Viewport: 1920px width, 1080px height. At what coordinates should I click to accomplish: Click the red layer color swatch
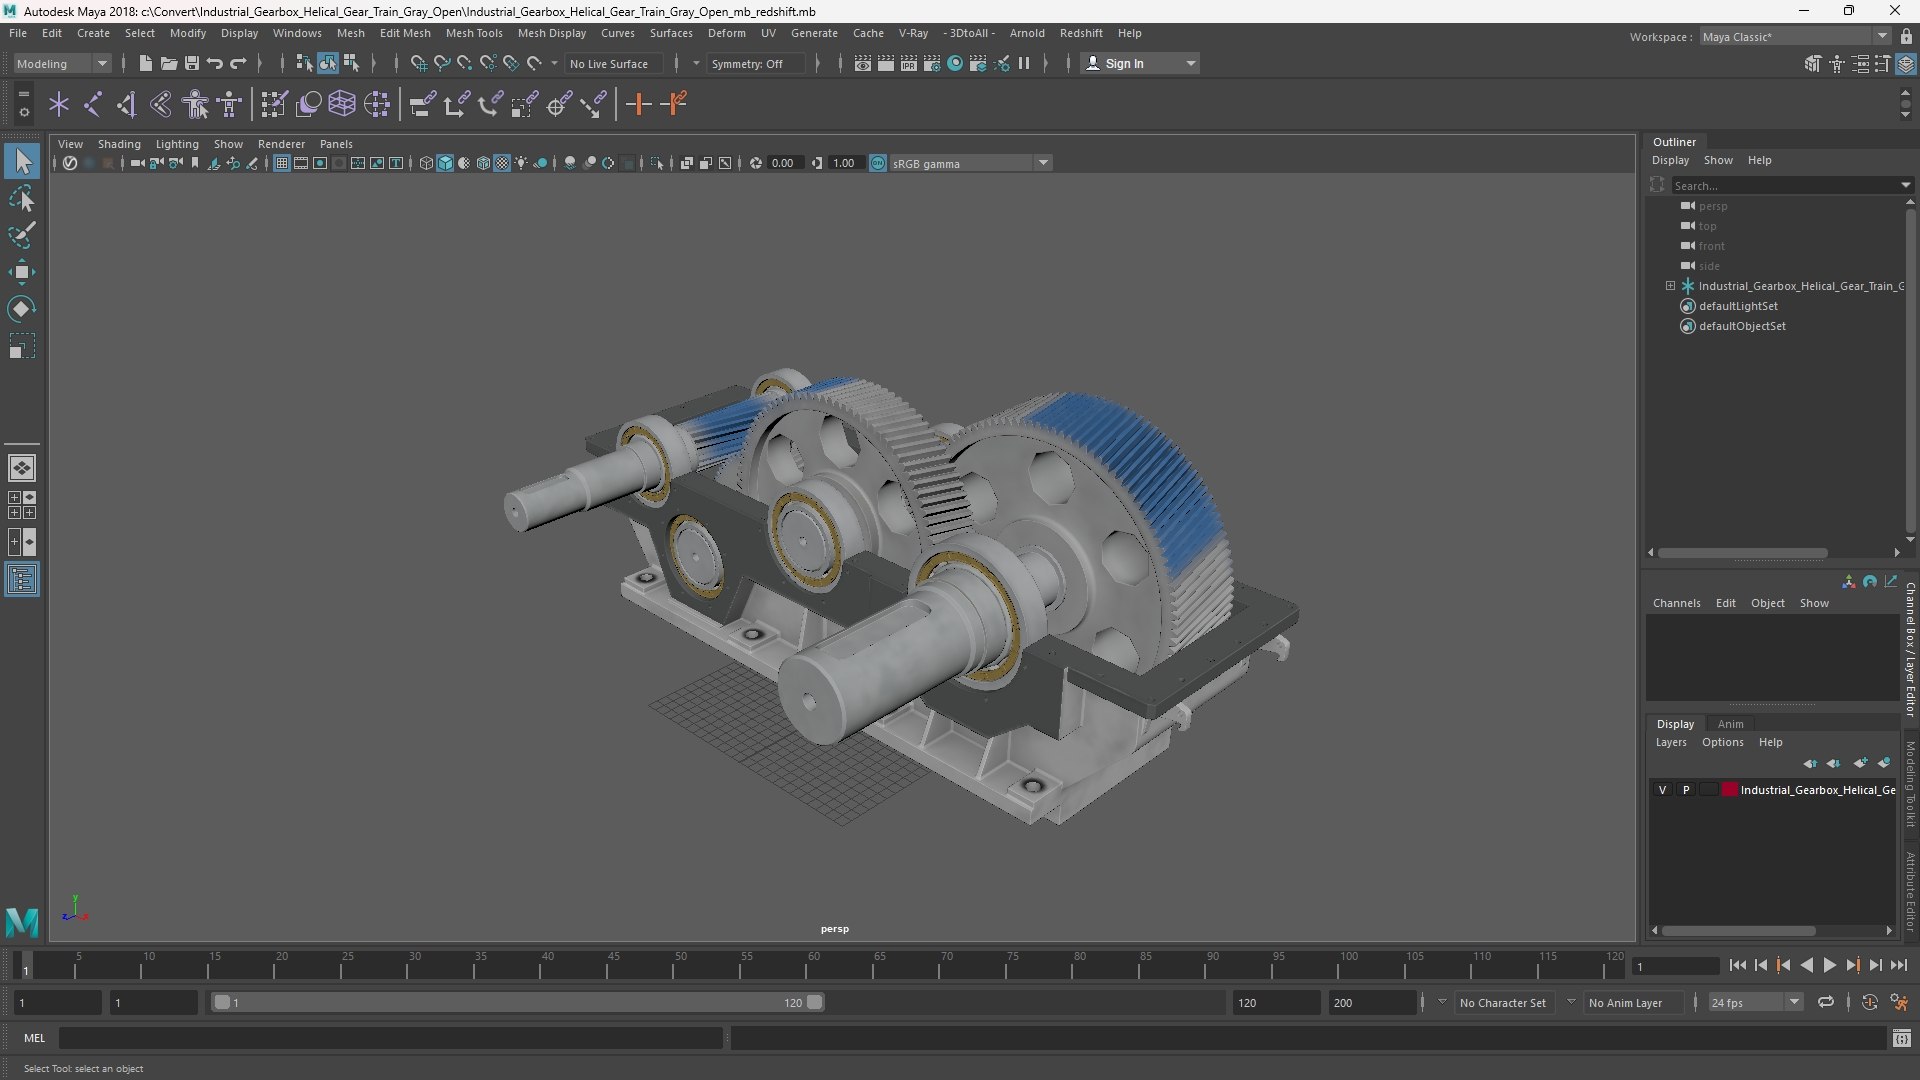tap(1729, 790)
